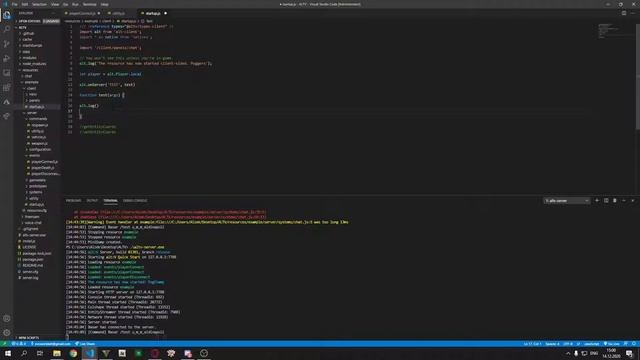
Task: Click the Windows Start button
Action: (x=8, y=353)
